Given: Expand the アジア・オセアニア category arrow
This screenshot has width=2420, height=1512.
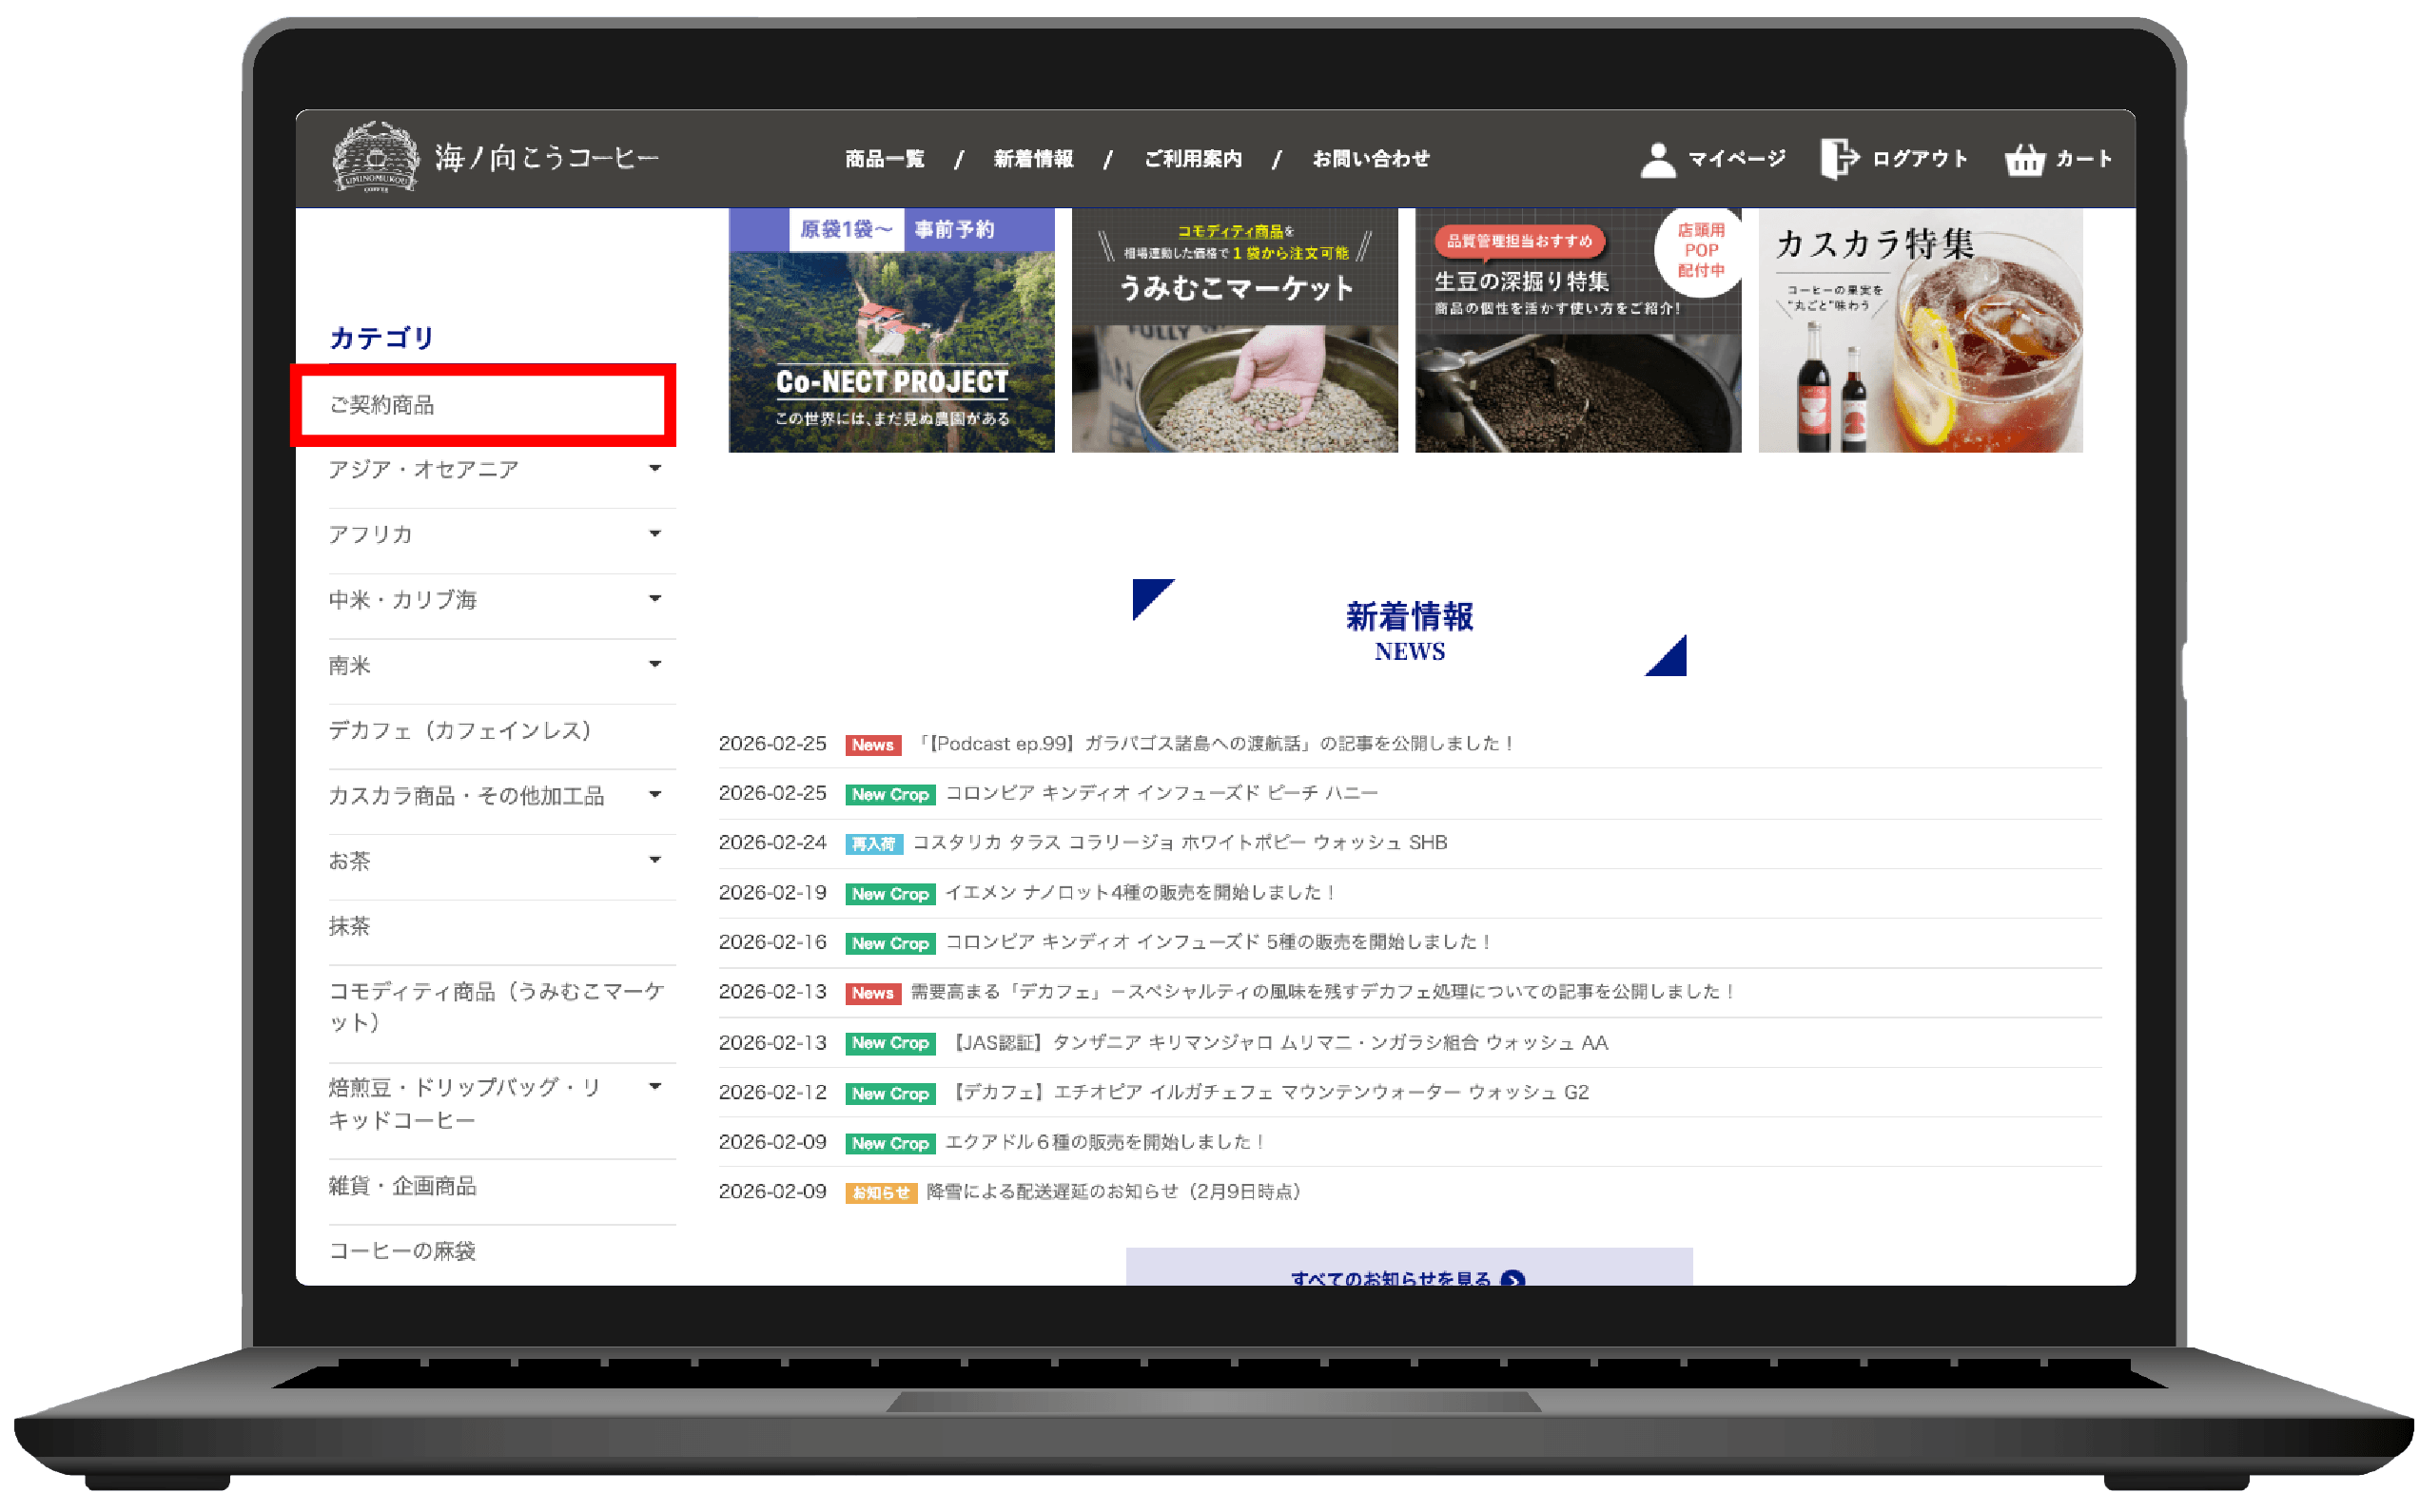Looking at the screenshot, I should (x=655, y=468).
